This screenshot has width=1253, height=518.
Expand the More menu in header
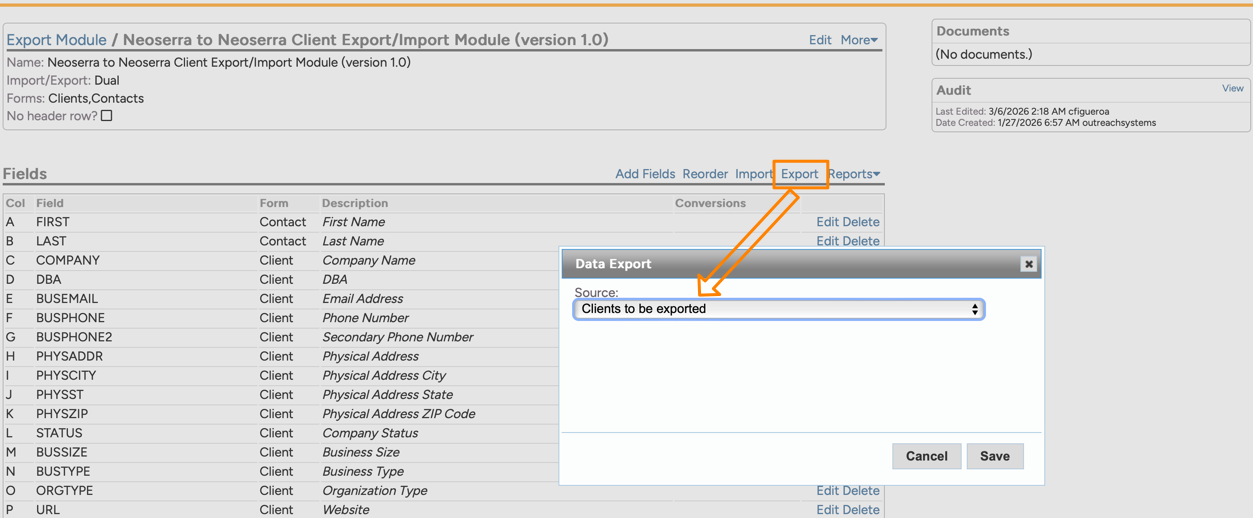point(858,40)
